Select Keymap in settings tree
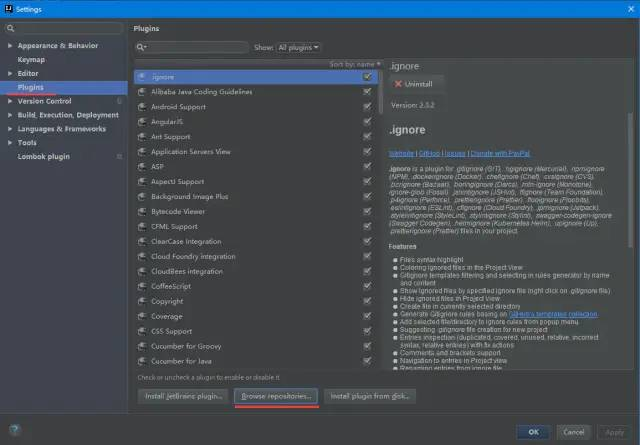 click(x=31, y=60)
